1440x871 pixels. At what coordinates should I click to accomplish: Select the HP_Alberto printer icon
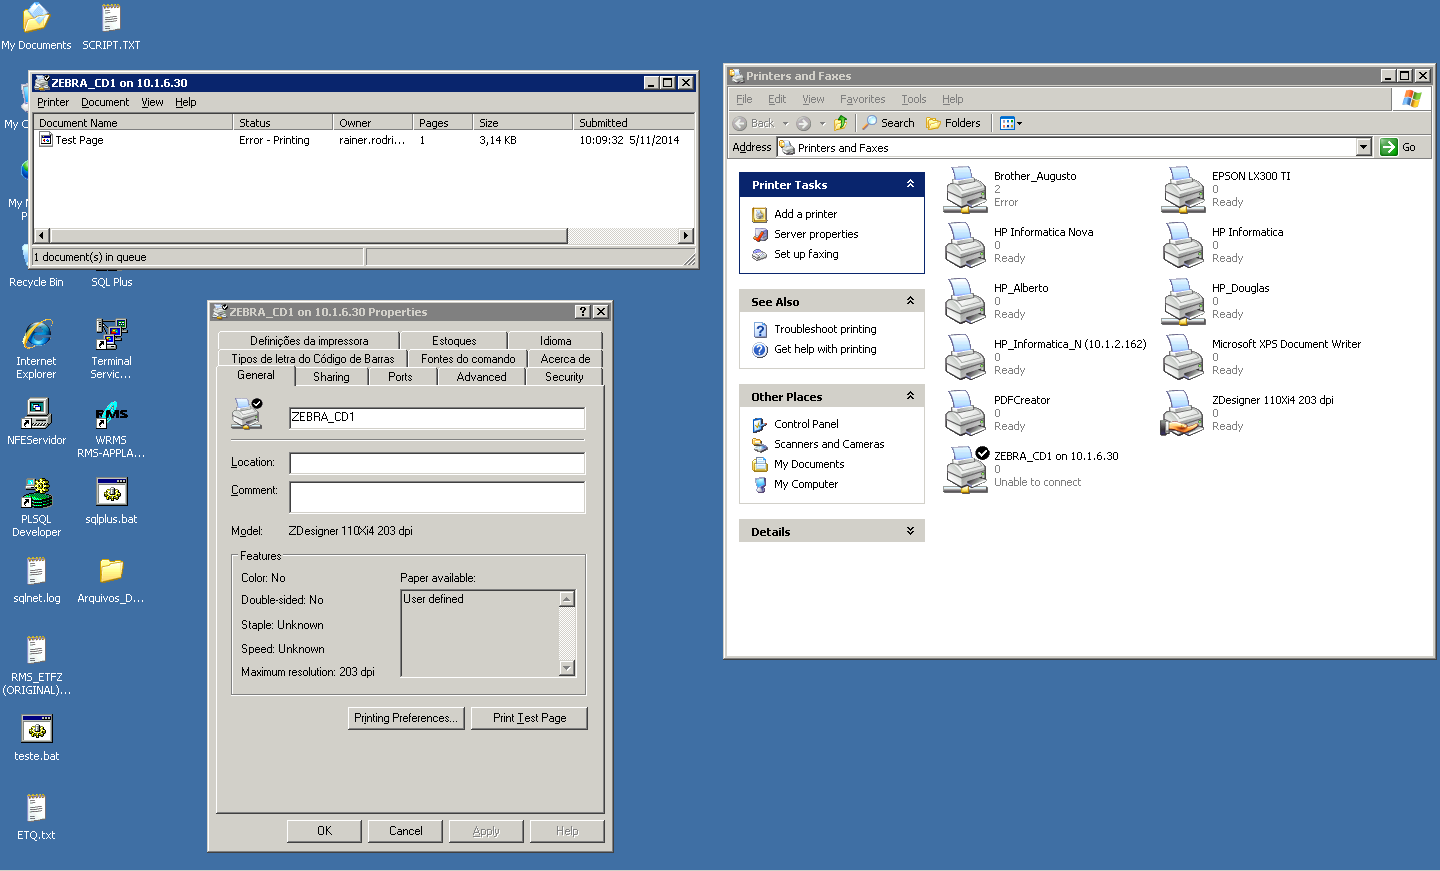[x=966, y=302]
